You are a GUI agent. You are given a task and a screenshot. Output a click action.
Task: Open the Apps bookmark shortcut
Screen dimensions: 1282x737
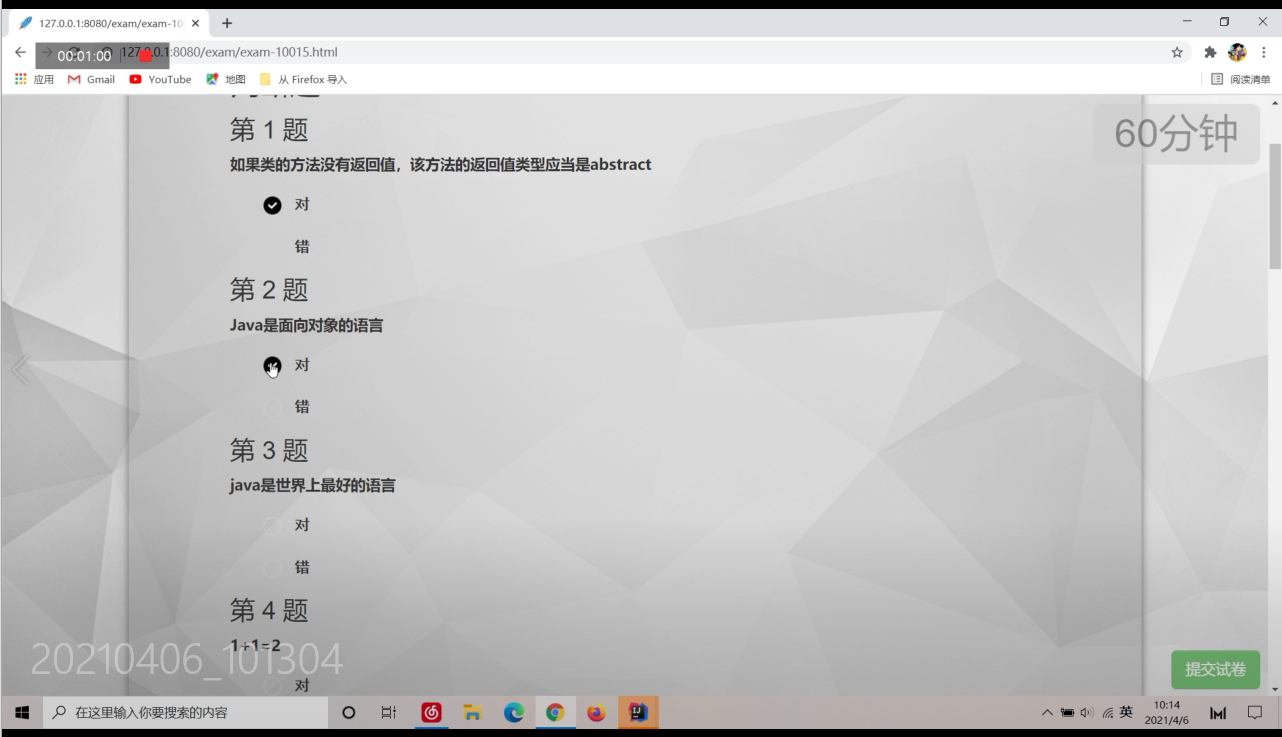[x=34, y=80]
